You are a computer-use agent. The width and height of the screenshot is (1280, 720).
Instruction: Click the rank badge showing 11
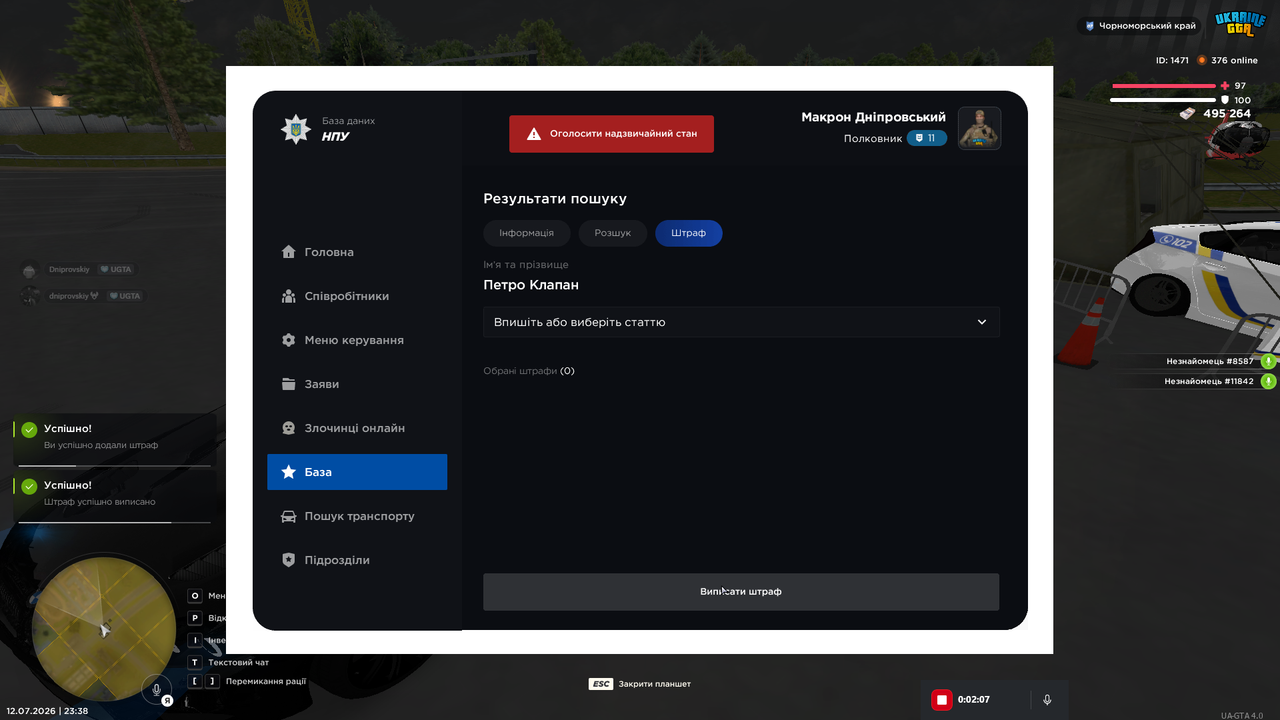point(927,138)
